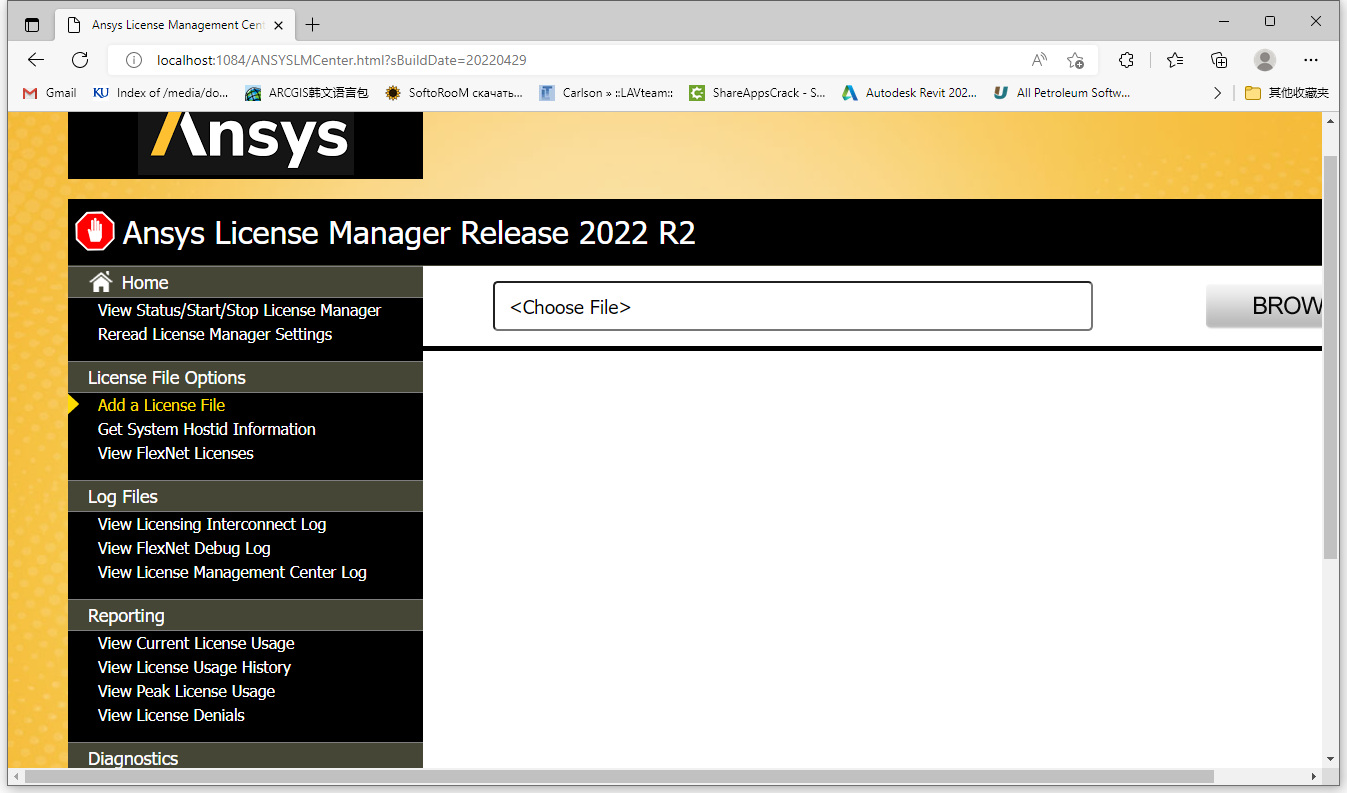
Task: Click the Diagnostics section header
Action: point(245,756)
